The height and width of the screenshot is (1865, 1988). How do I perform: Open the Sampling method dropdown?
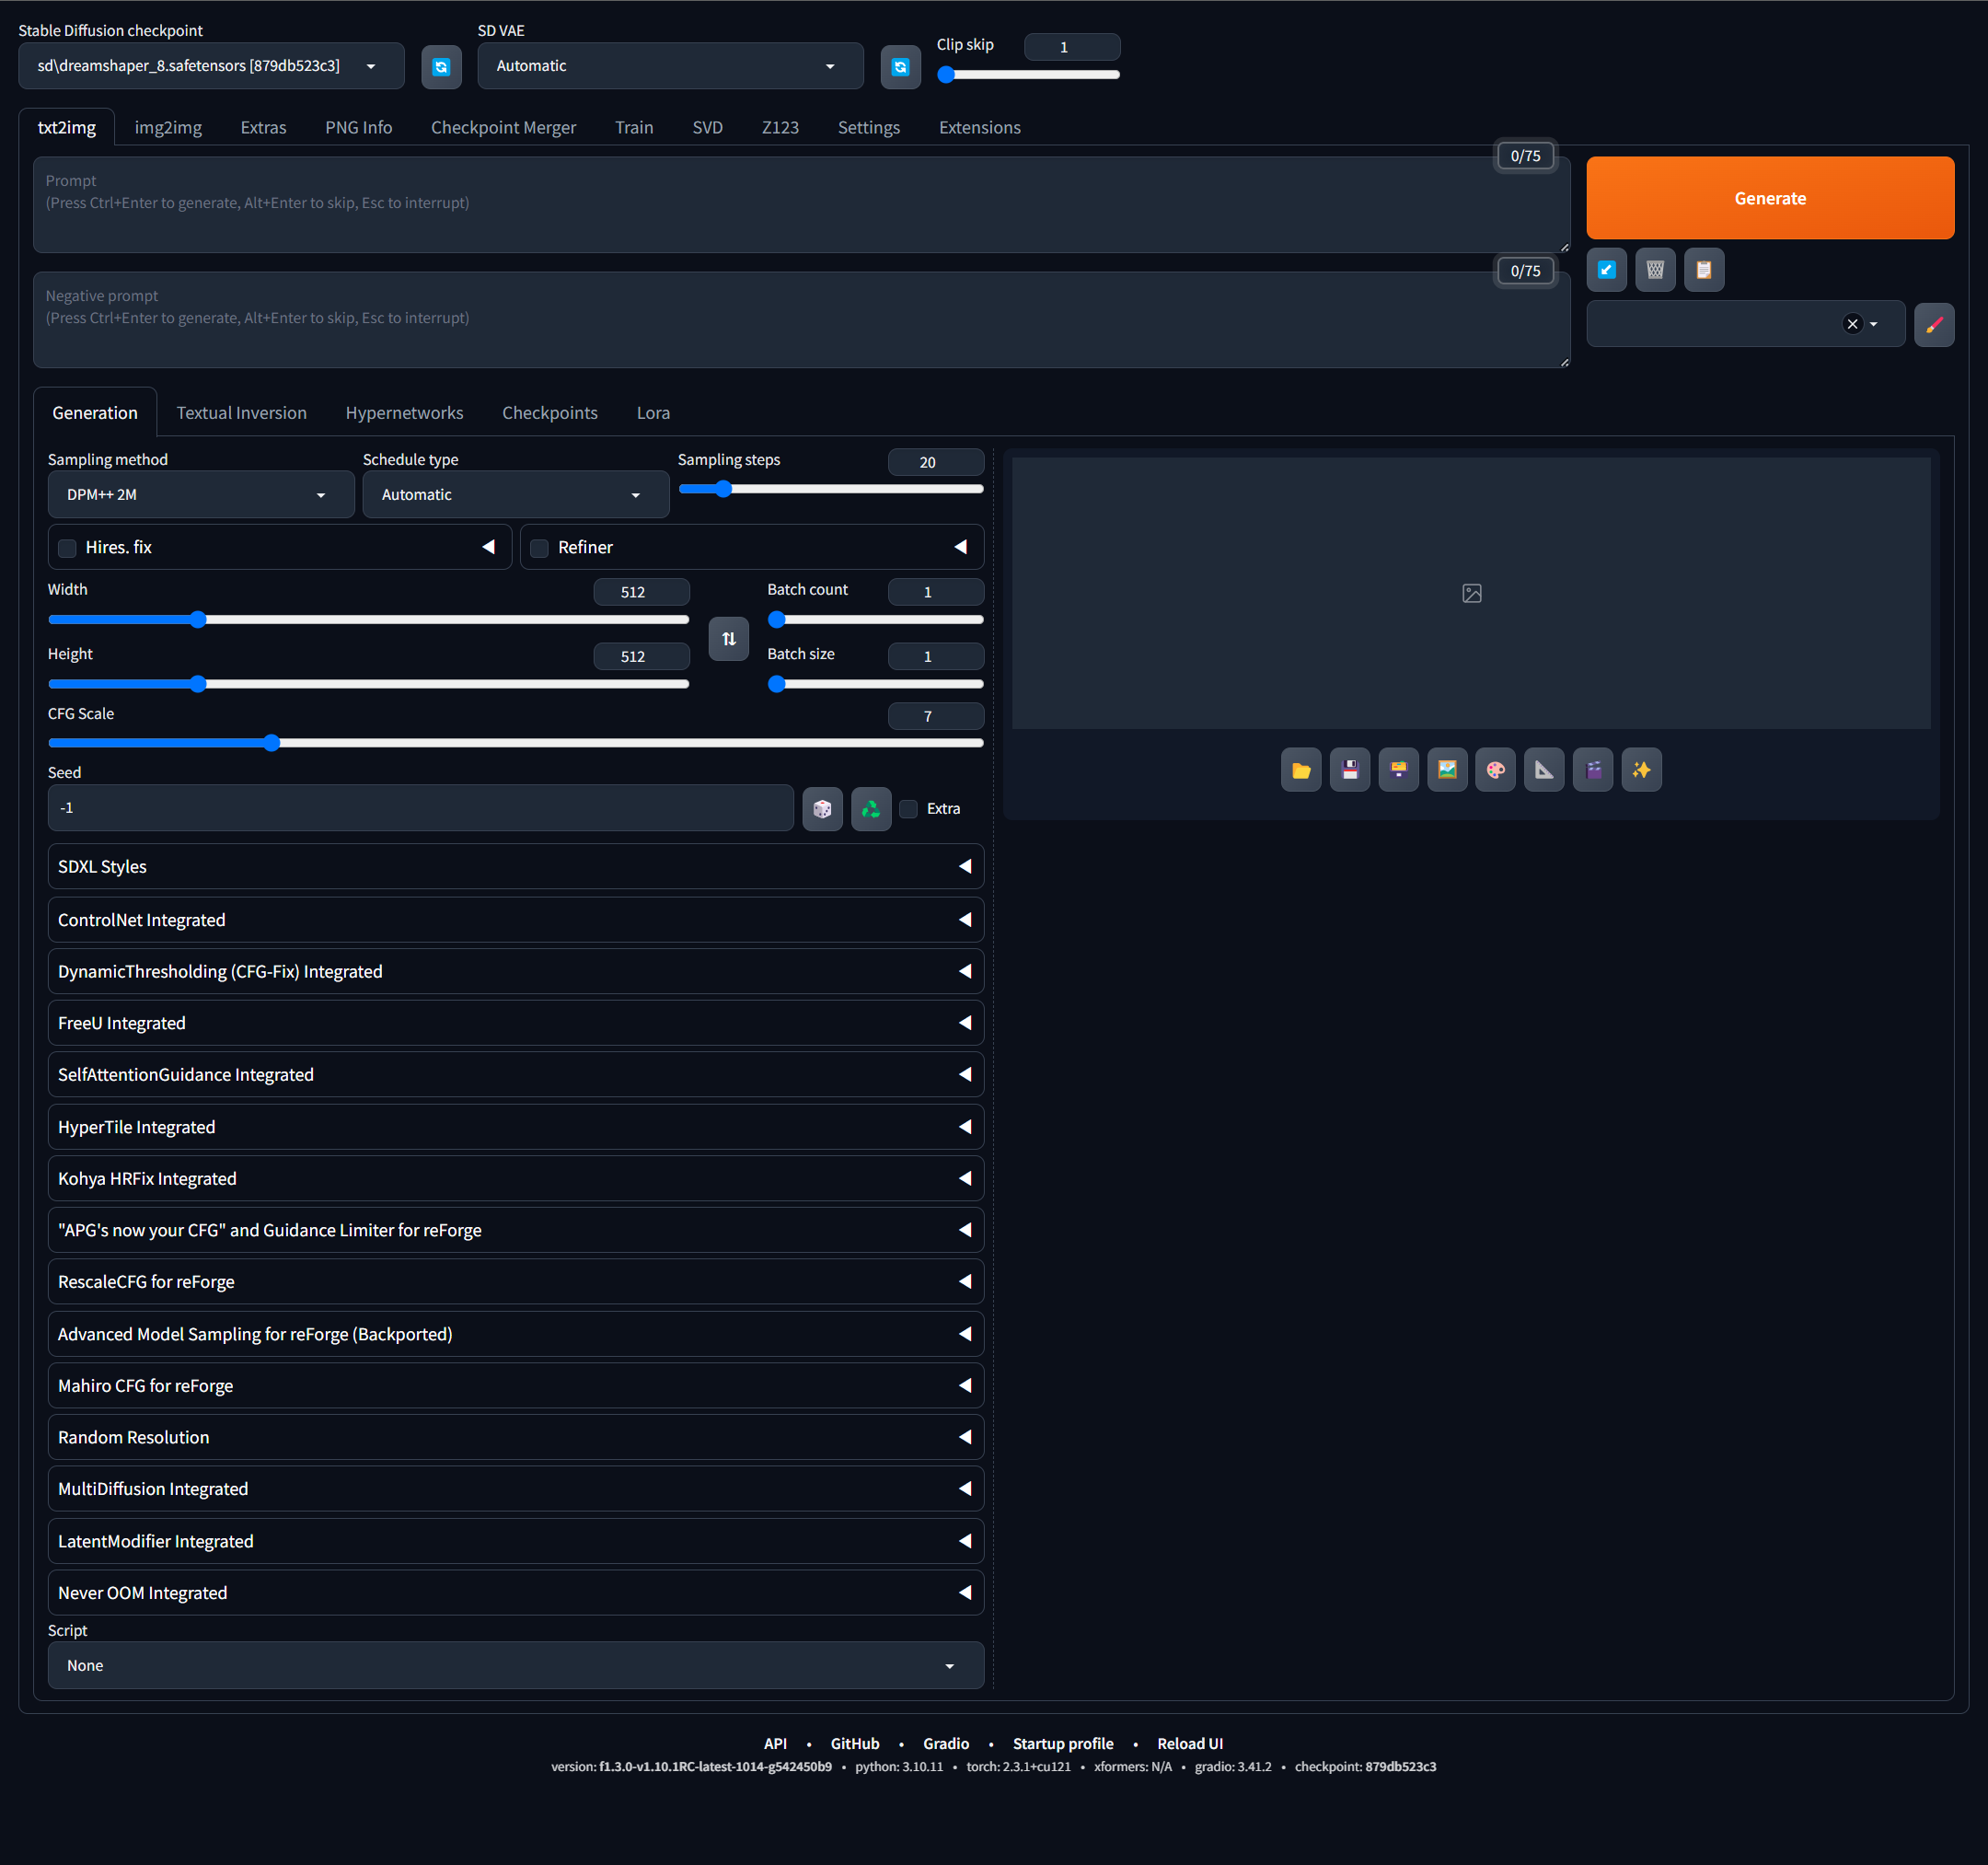coord(200,495)
